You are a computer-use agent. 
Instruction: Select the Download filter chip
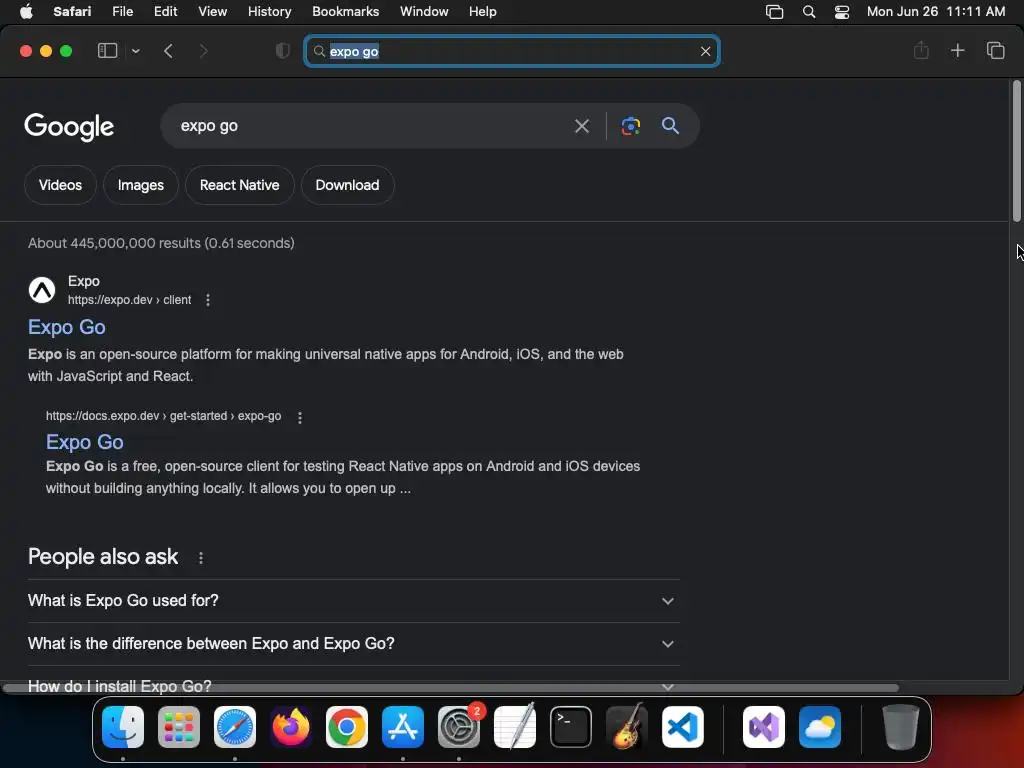(x=347, y=185)
